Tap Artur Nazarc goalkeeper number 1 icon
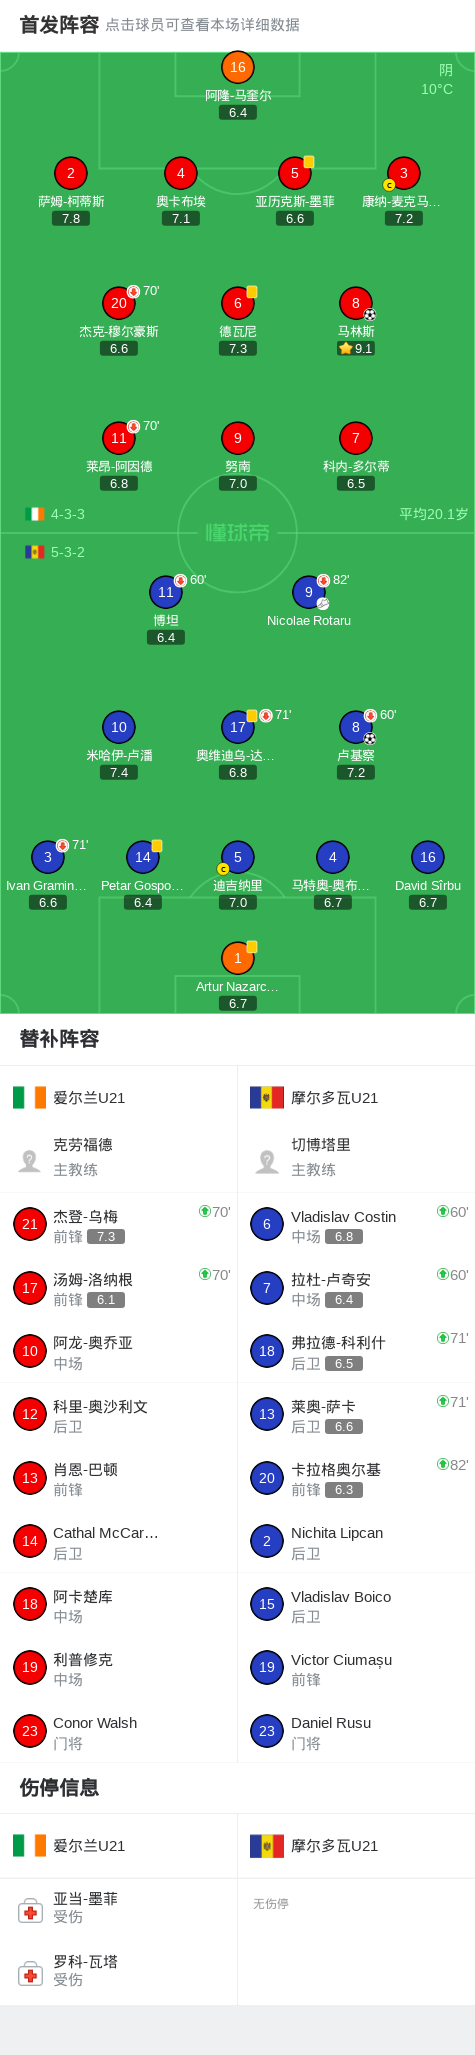Viewport: 475px width, 2055px height. point(238,958)
